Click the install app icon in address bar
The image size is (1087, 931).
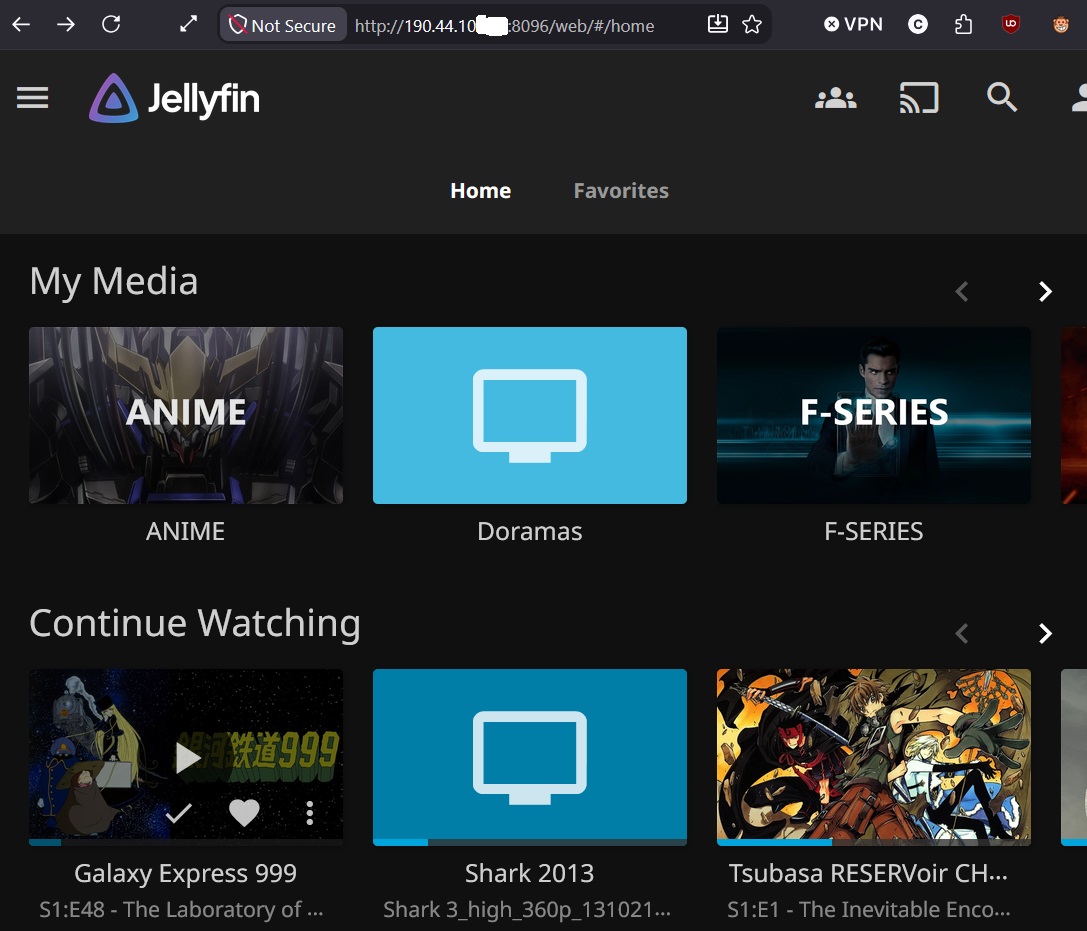pyautogui.click(x=718, y=25)
